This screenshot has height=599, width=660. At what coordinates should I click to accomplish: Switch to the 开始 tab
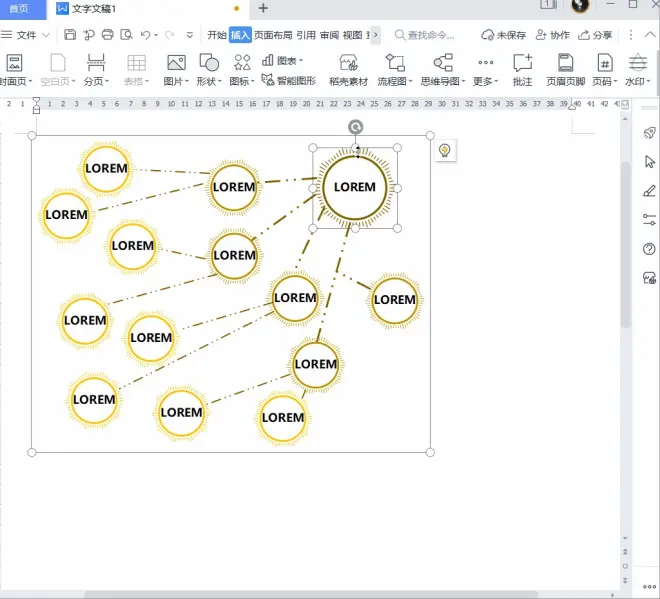point(217,35)
